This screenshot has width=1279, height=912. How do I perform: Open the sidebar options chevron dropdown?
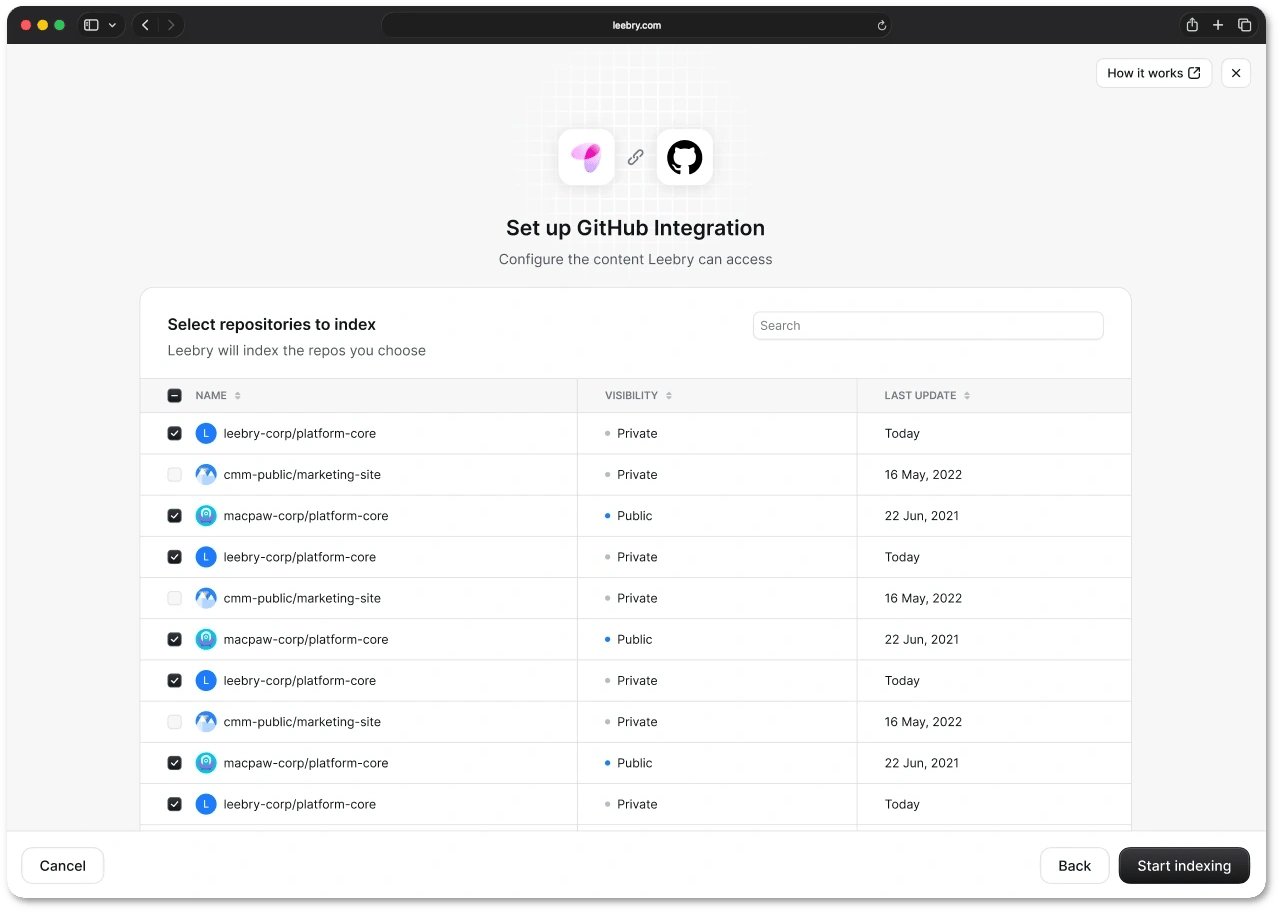click(112, 25)
